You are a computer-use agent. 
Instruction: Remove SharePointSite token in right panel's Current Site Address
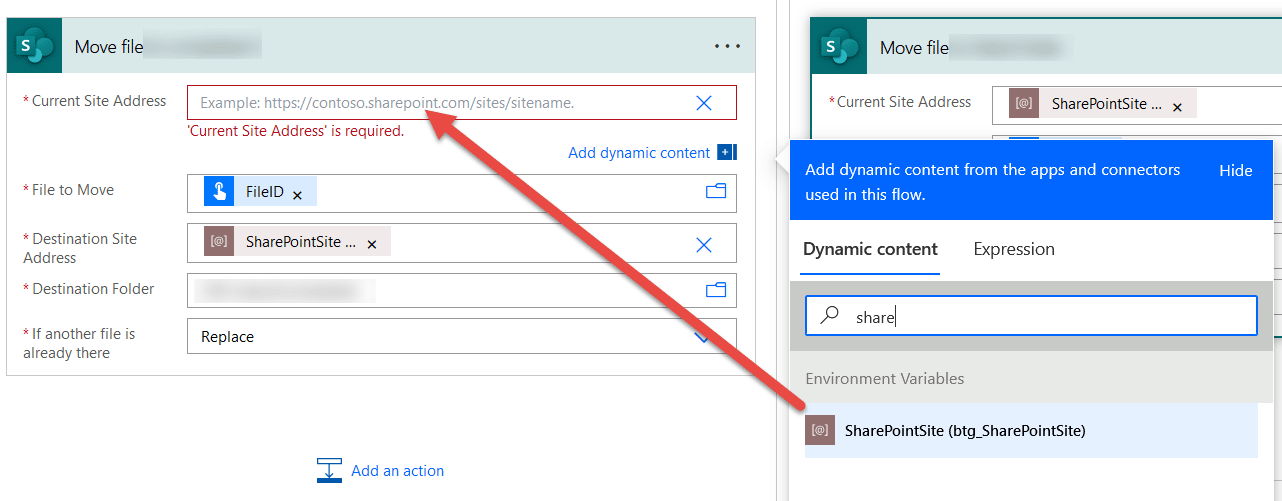click(1177, 107)
